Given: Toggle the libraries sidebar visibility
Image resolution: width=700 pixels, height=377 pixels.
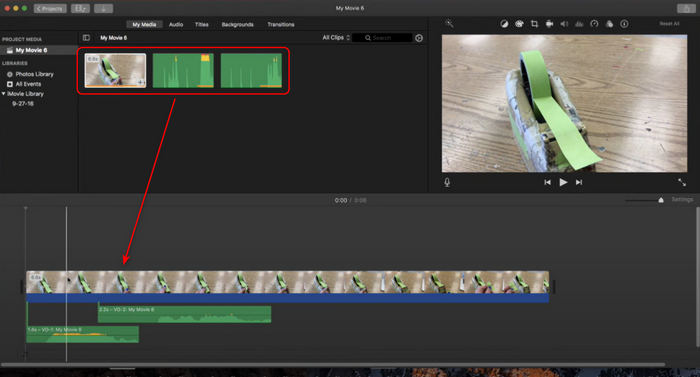Looking at the screenshot, I should [86, 38].
